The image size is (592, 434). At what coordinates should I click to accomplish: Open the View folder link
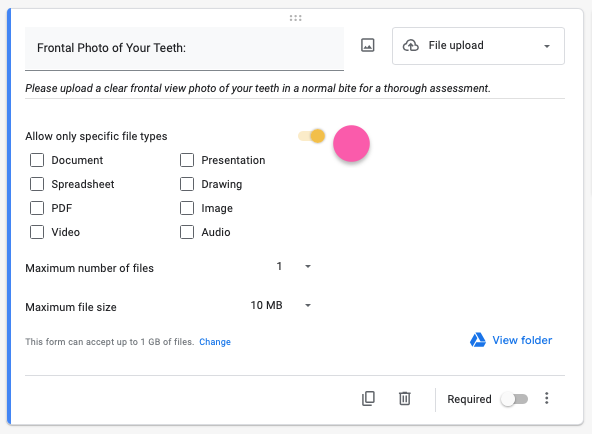[522, 340]
